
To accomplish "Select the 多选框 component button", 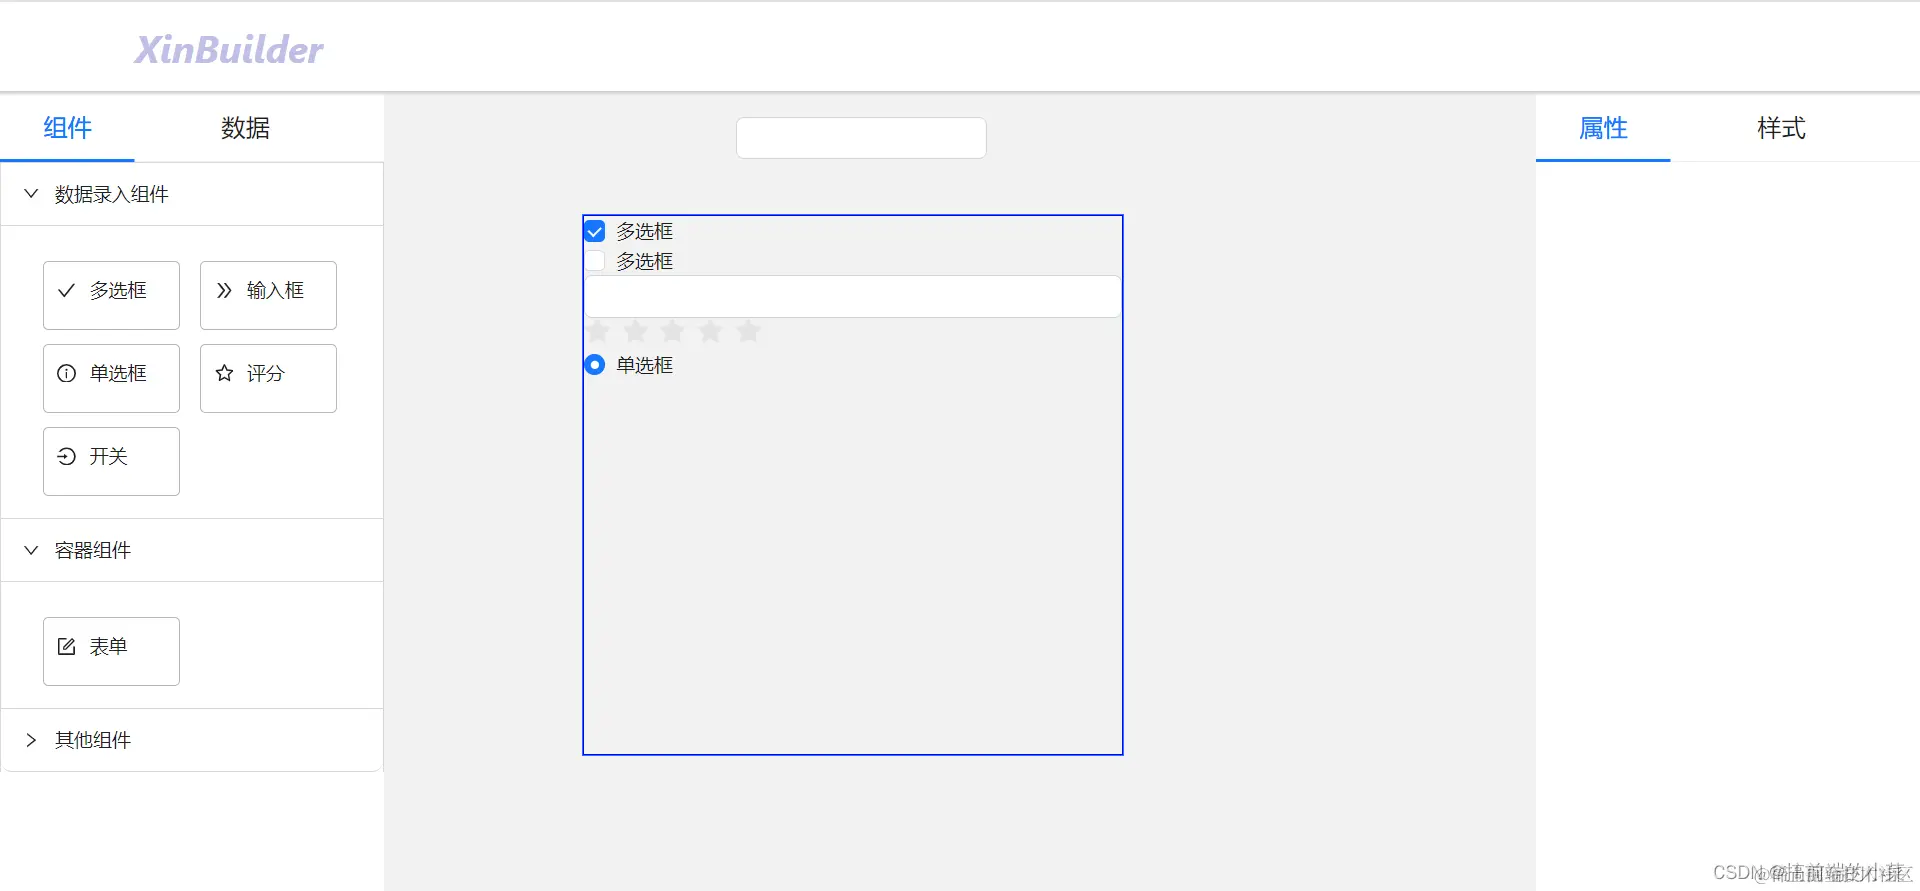I will (111, 295).
